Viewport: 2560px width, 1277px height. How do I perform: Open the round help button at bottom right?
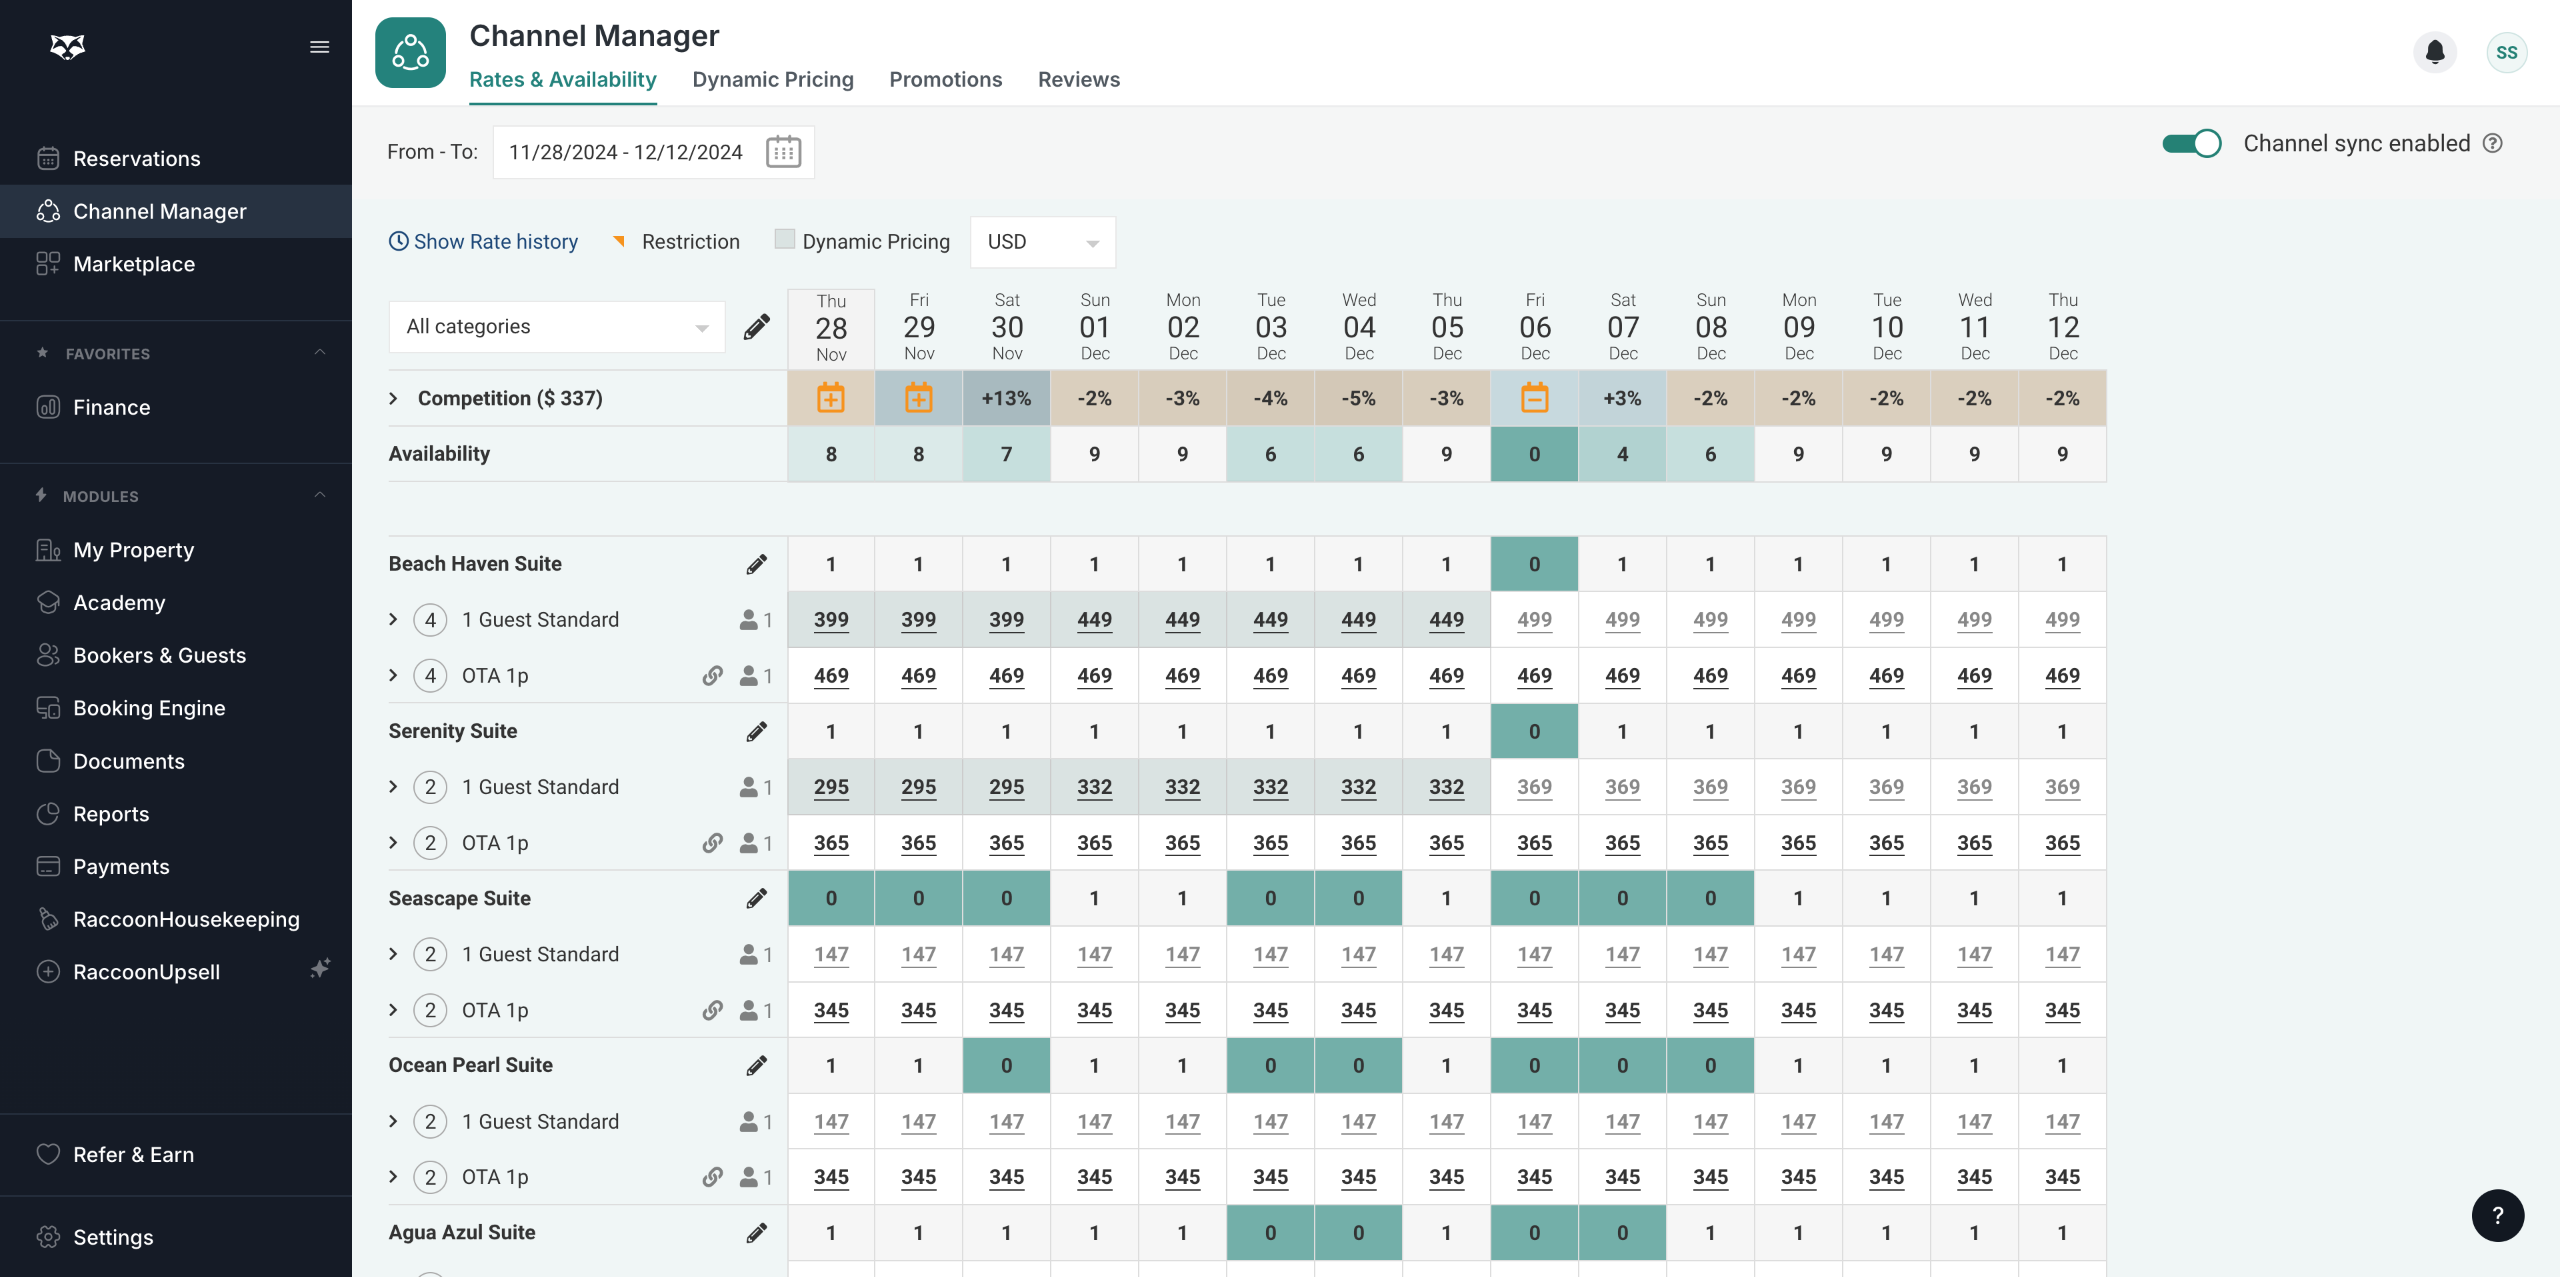tap(2497, 1215)
